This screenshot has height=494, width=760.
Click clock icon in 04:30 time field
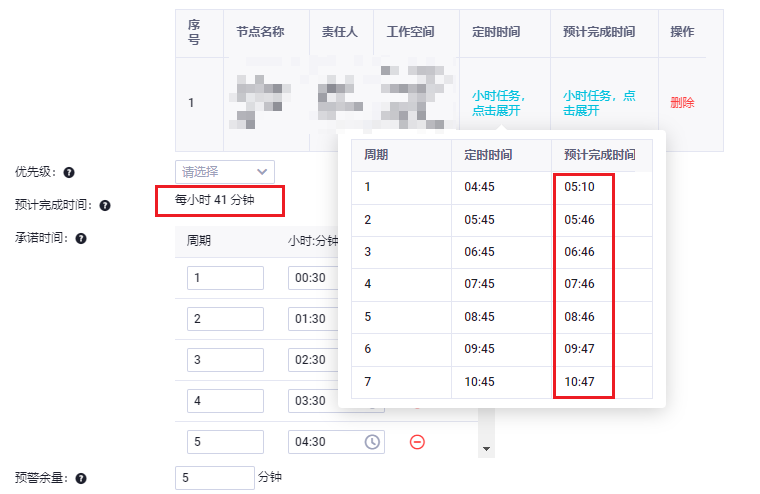(372, 442)
